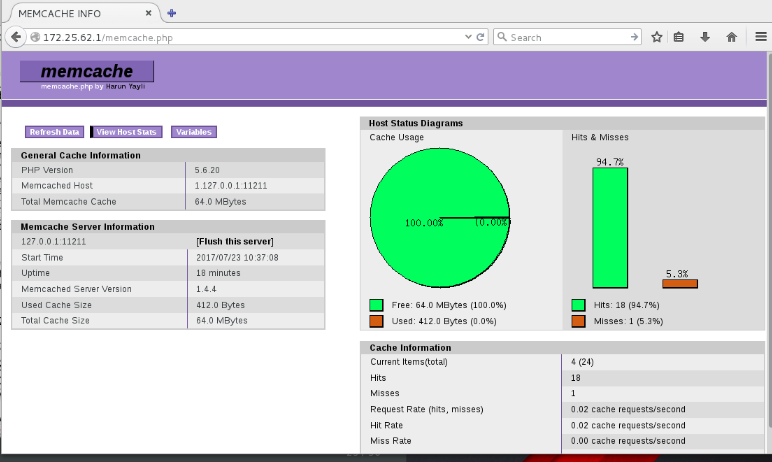Viewport: 772px width, 462px height.
Task: Click the Hits value 18 in Cache Information
Action: pos(576,378)
